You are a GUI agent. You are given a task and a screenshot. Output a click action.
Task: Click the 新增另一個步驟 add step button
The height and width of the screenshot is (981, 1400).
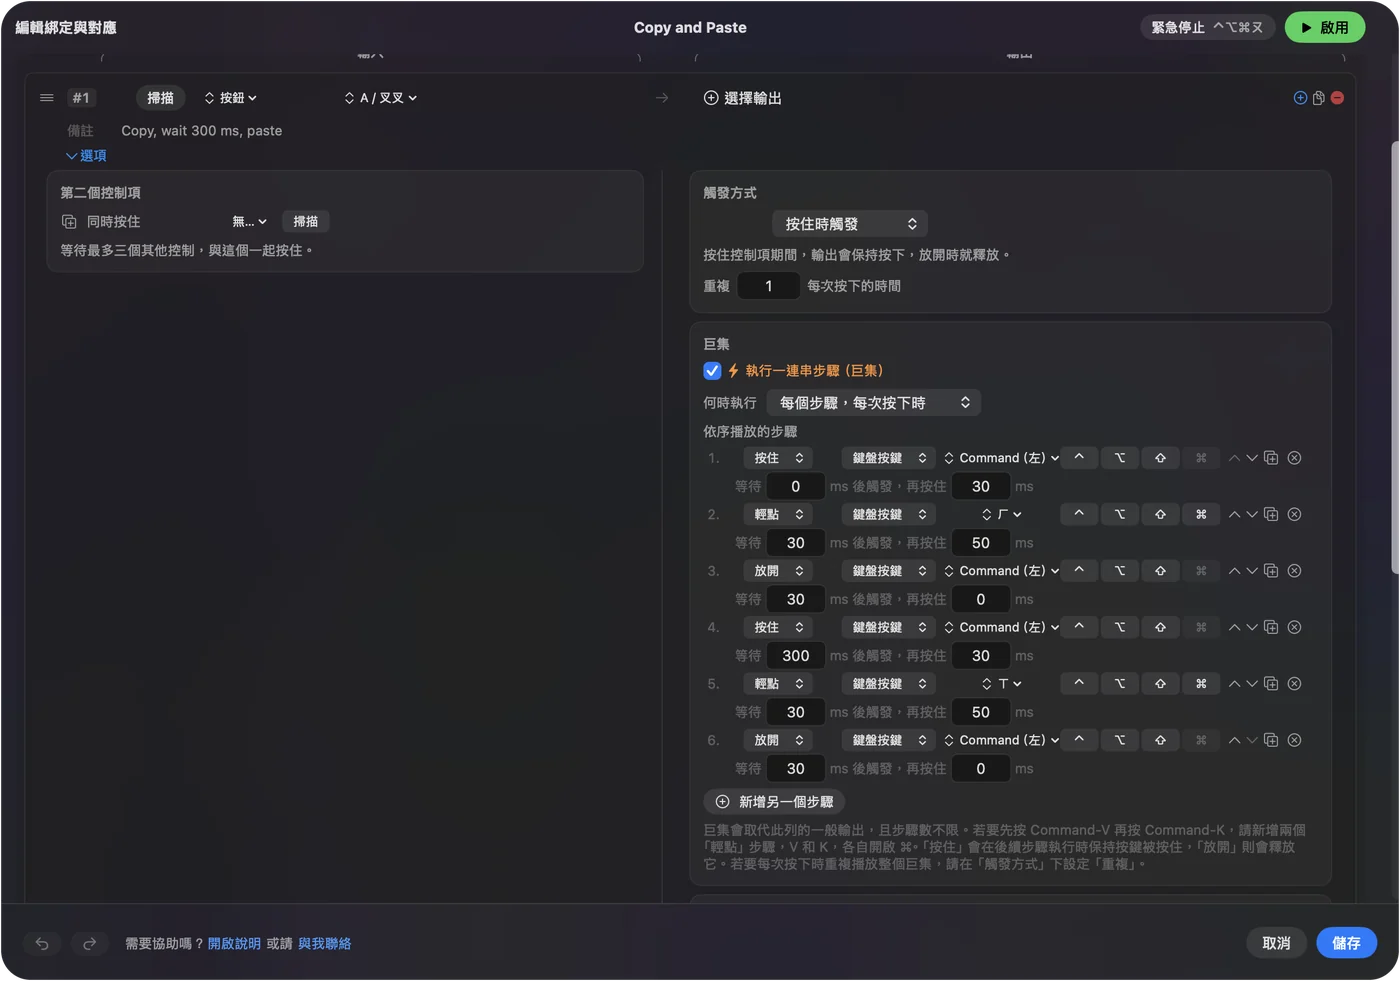775,802
